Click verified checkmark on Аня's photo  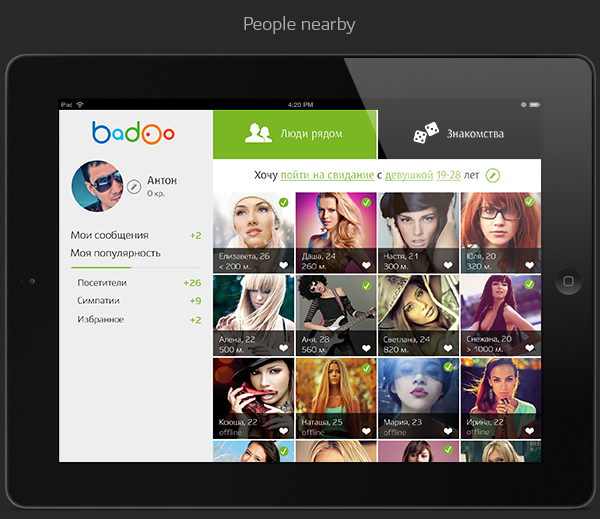pyautogui.click(x=366, y=286)
